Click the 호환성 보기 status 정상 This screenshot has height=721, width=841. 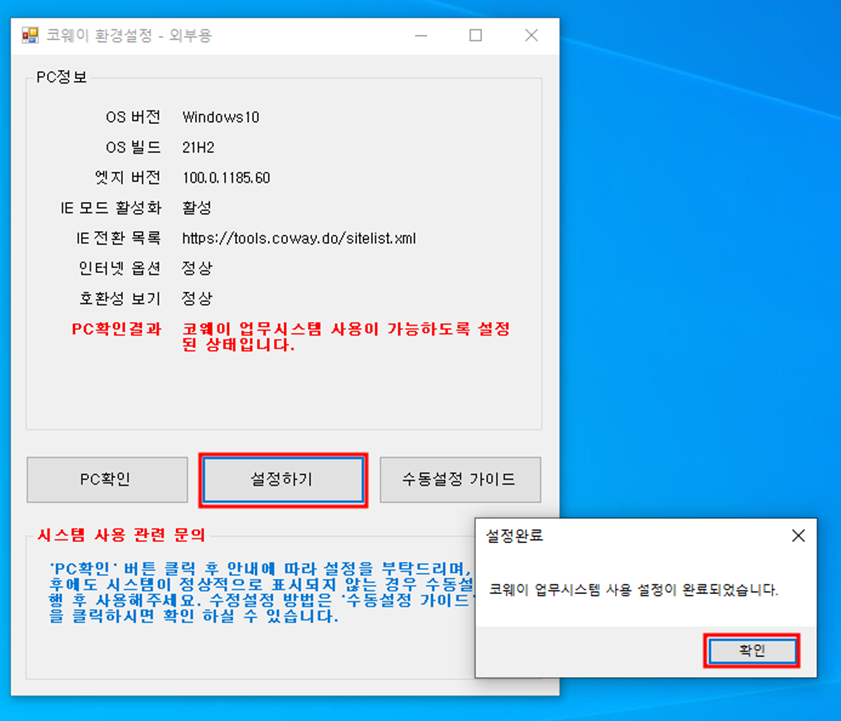point(197,298)
